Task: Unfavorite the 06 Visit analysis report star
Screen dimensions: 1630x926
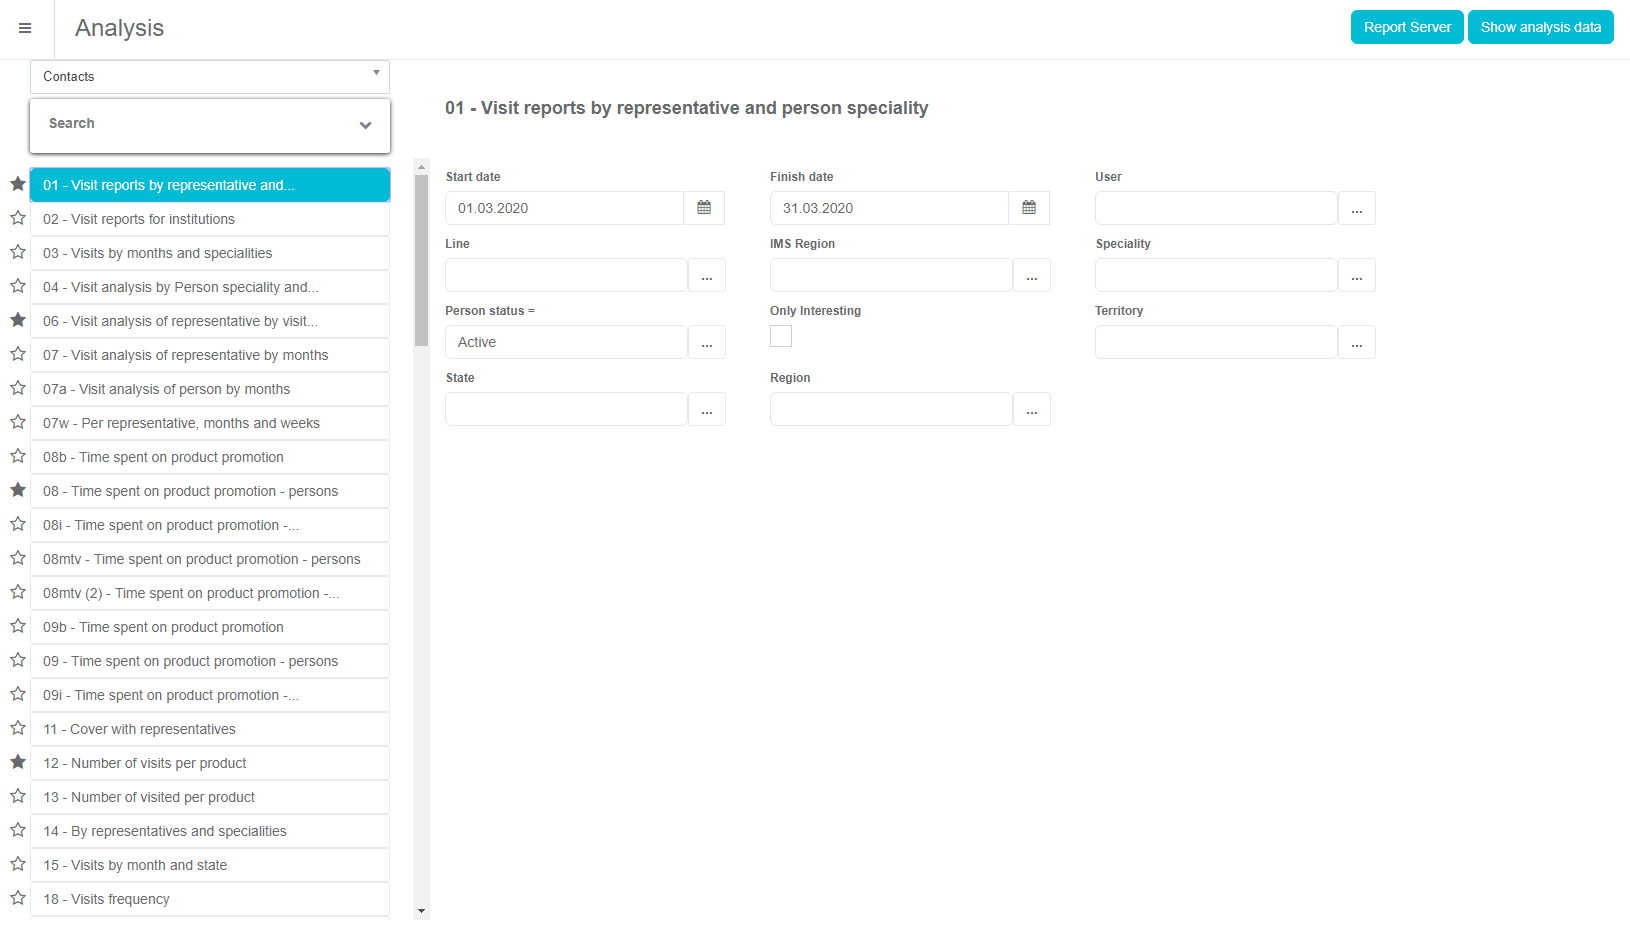Action: (x=18, y=320)
